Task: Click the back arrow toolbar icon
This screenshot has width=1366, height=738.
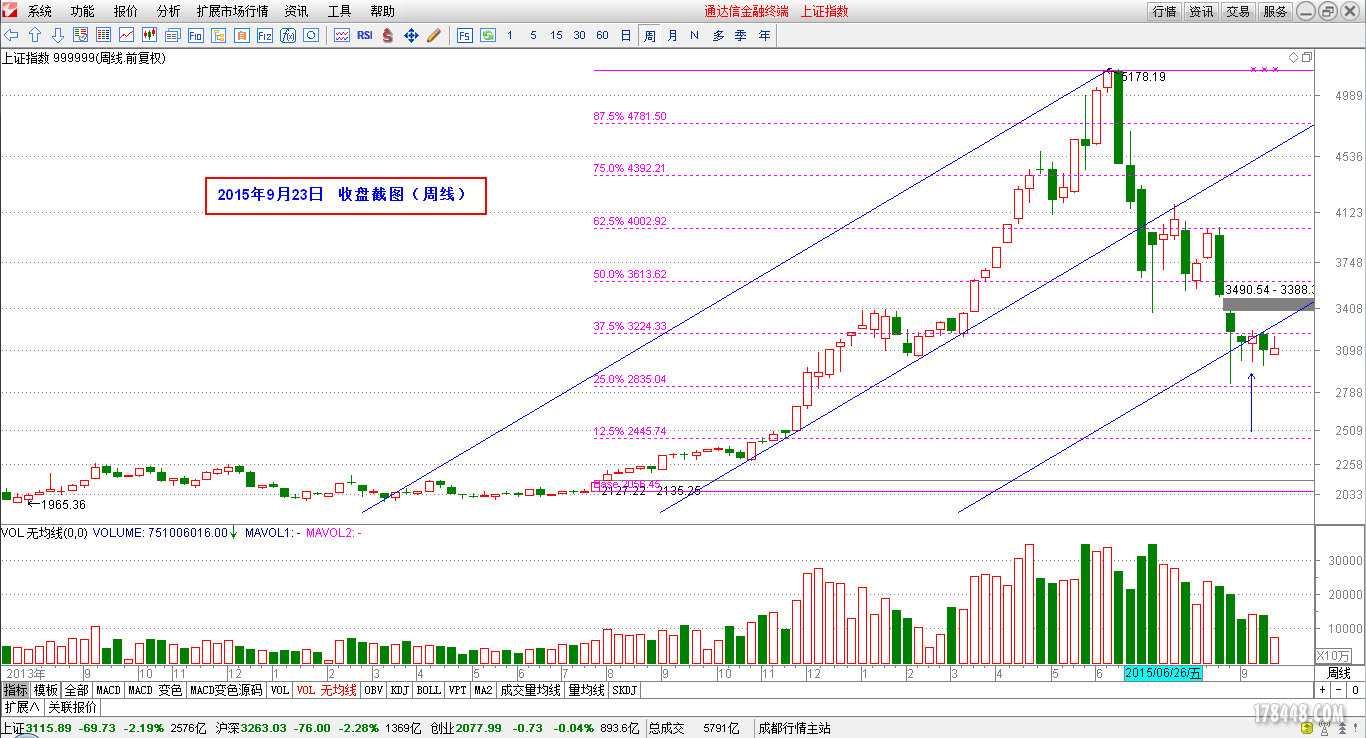Action: [12, 35]
